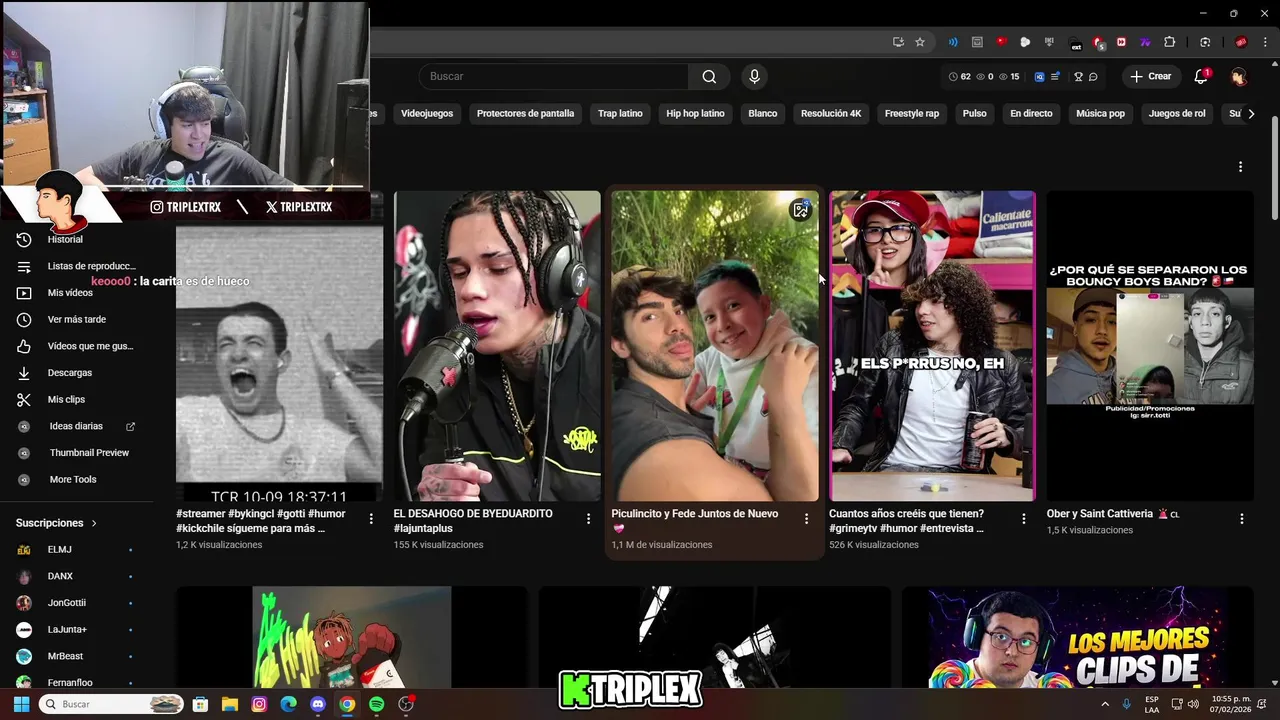The width and height of the screenshot is (1280, 720).
Task: Click the blue IQ extension icon
Action: [1039, 77]
